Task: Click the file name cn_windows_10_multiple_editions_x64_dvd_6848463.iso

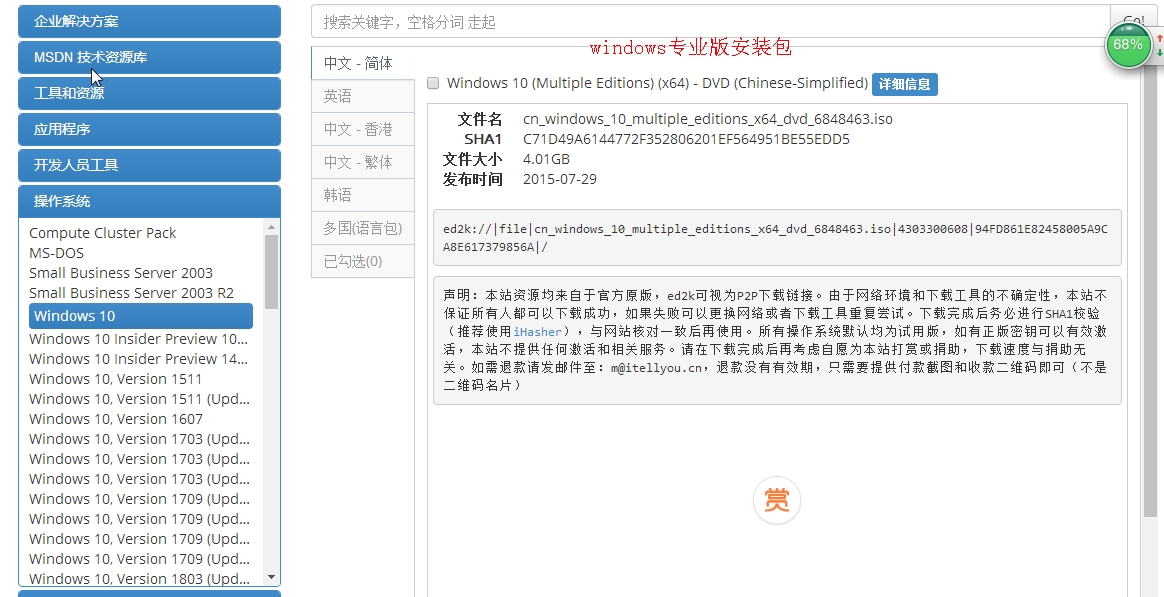Action: [707, 119]
